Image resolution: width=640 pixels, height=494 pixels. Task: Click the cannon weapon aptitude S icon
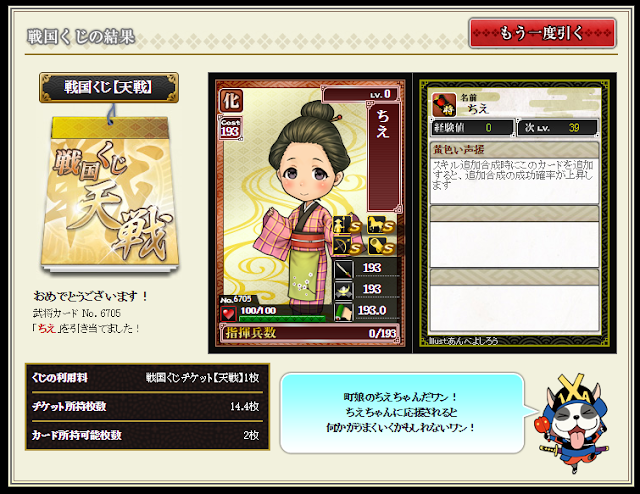click(x=381, y=246)
